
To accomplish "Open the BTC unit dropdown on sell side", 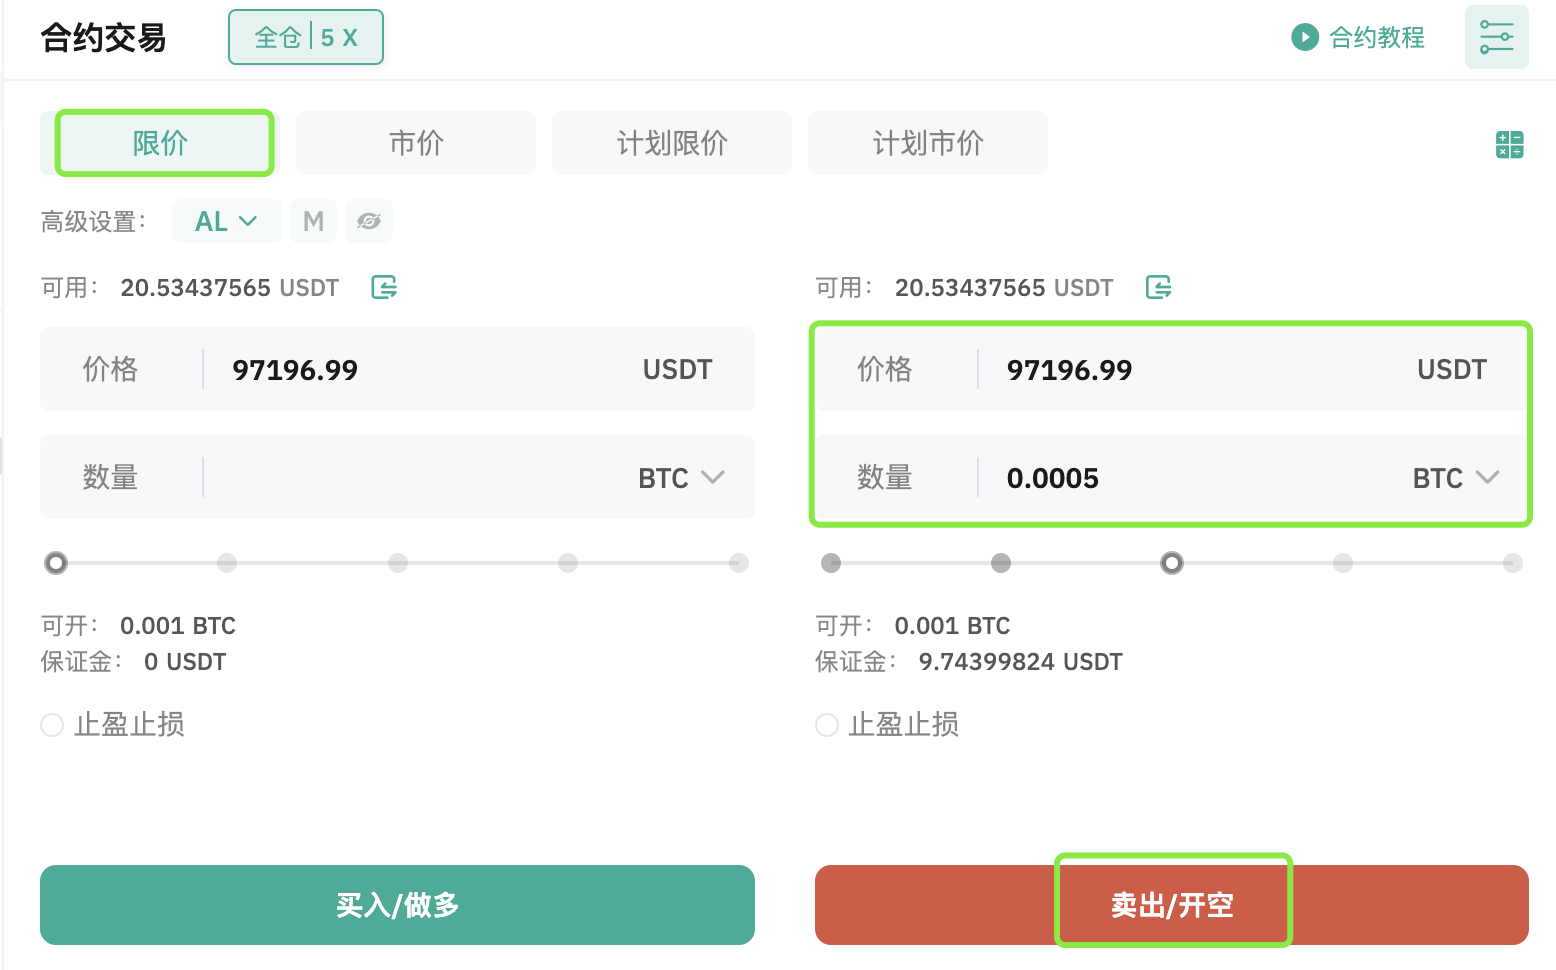I will (x=1455, y=478).
